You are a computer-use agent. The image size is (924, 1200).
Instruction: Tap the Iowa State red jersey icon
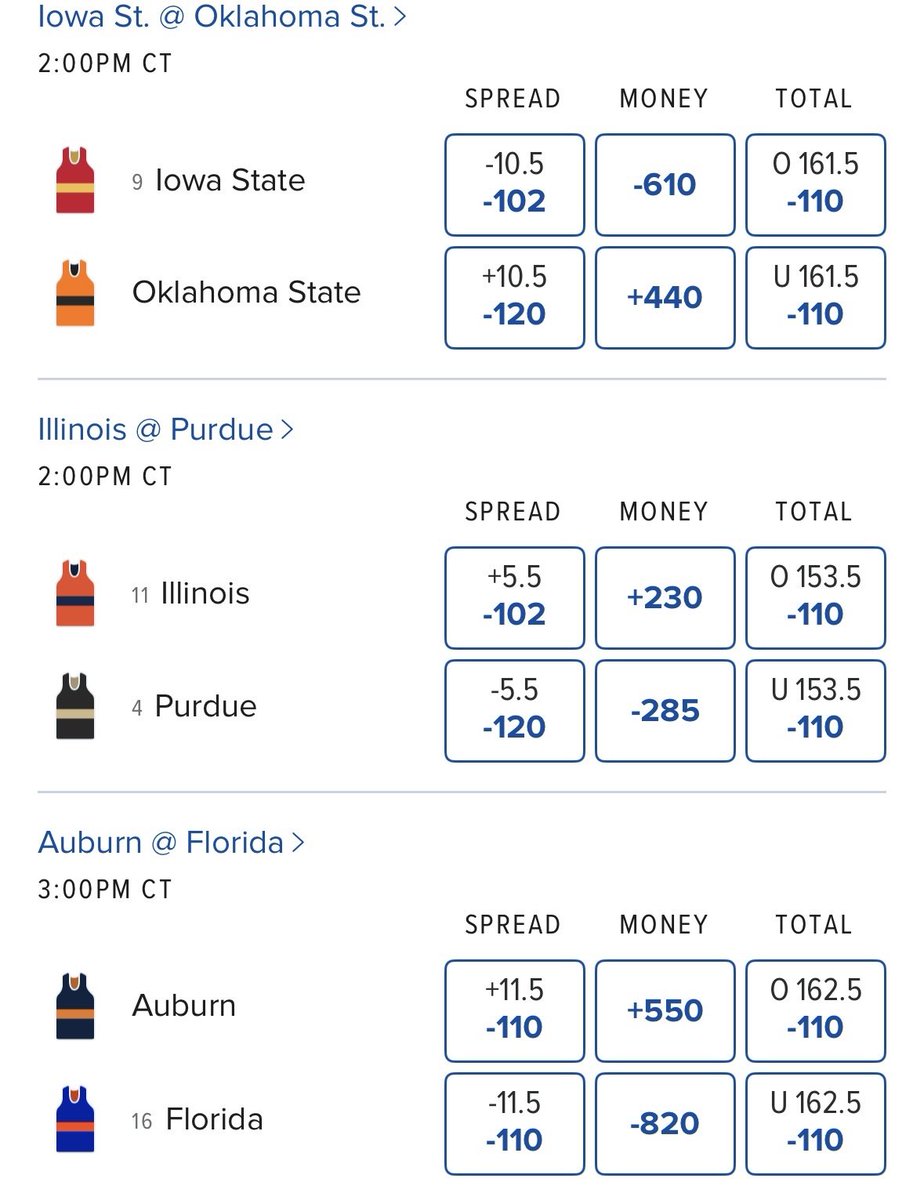(x=75, y=180)
